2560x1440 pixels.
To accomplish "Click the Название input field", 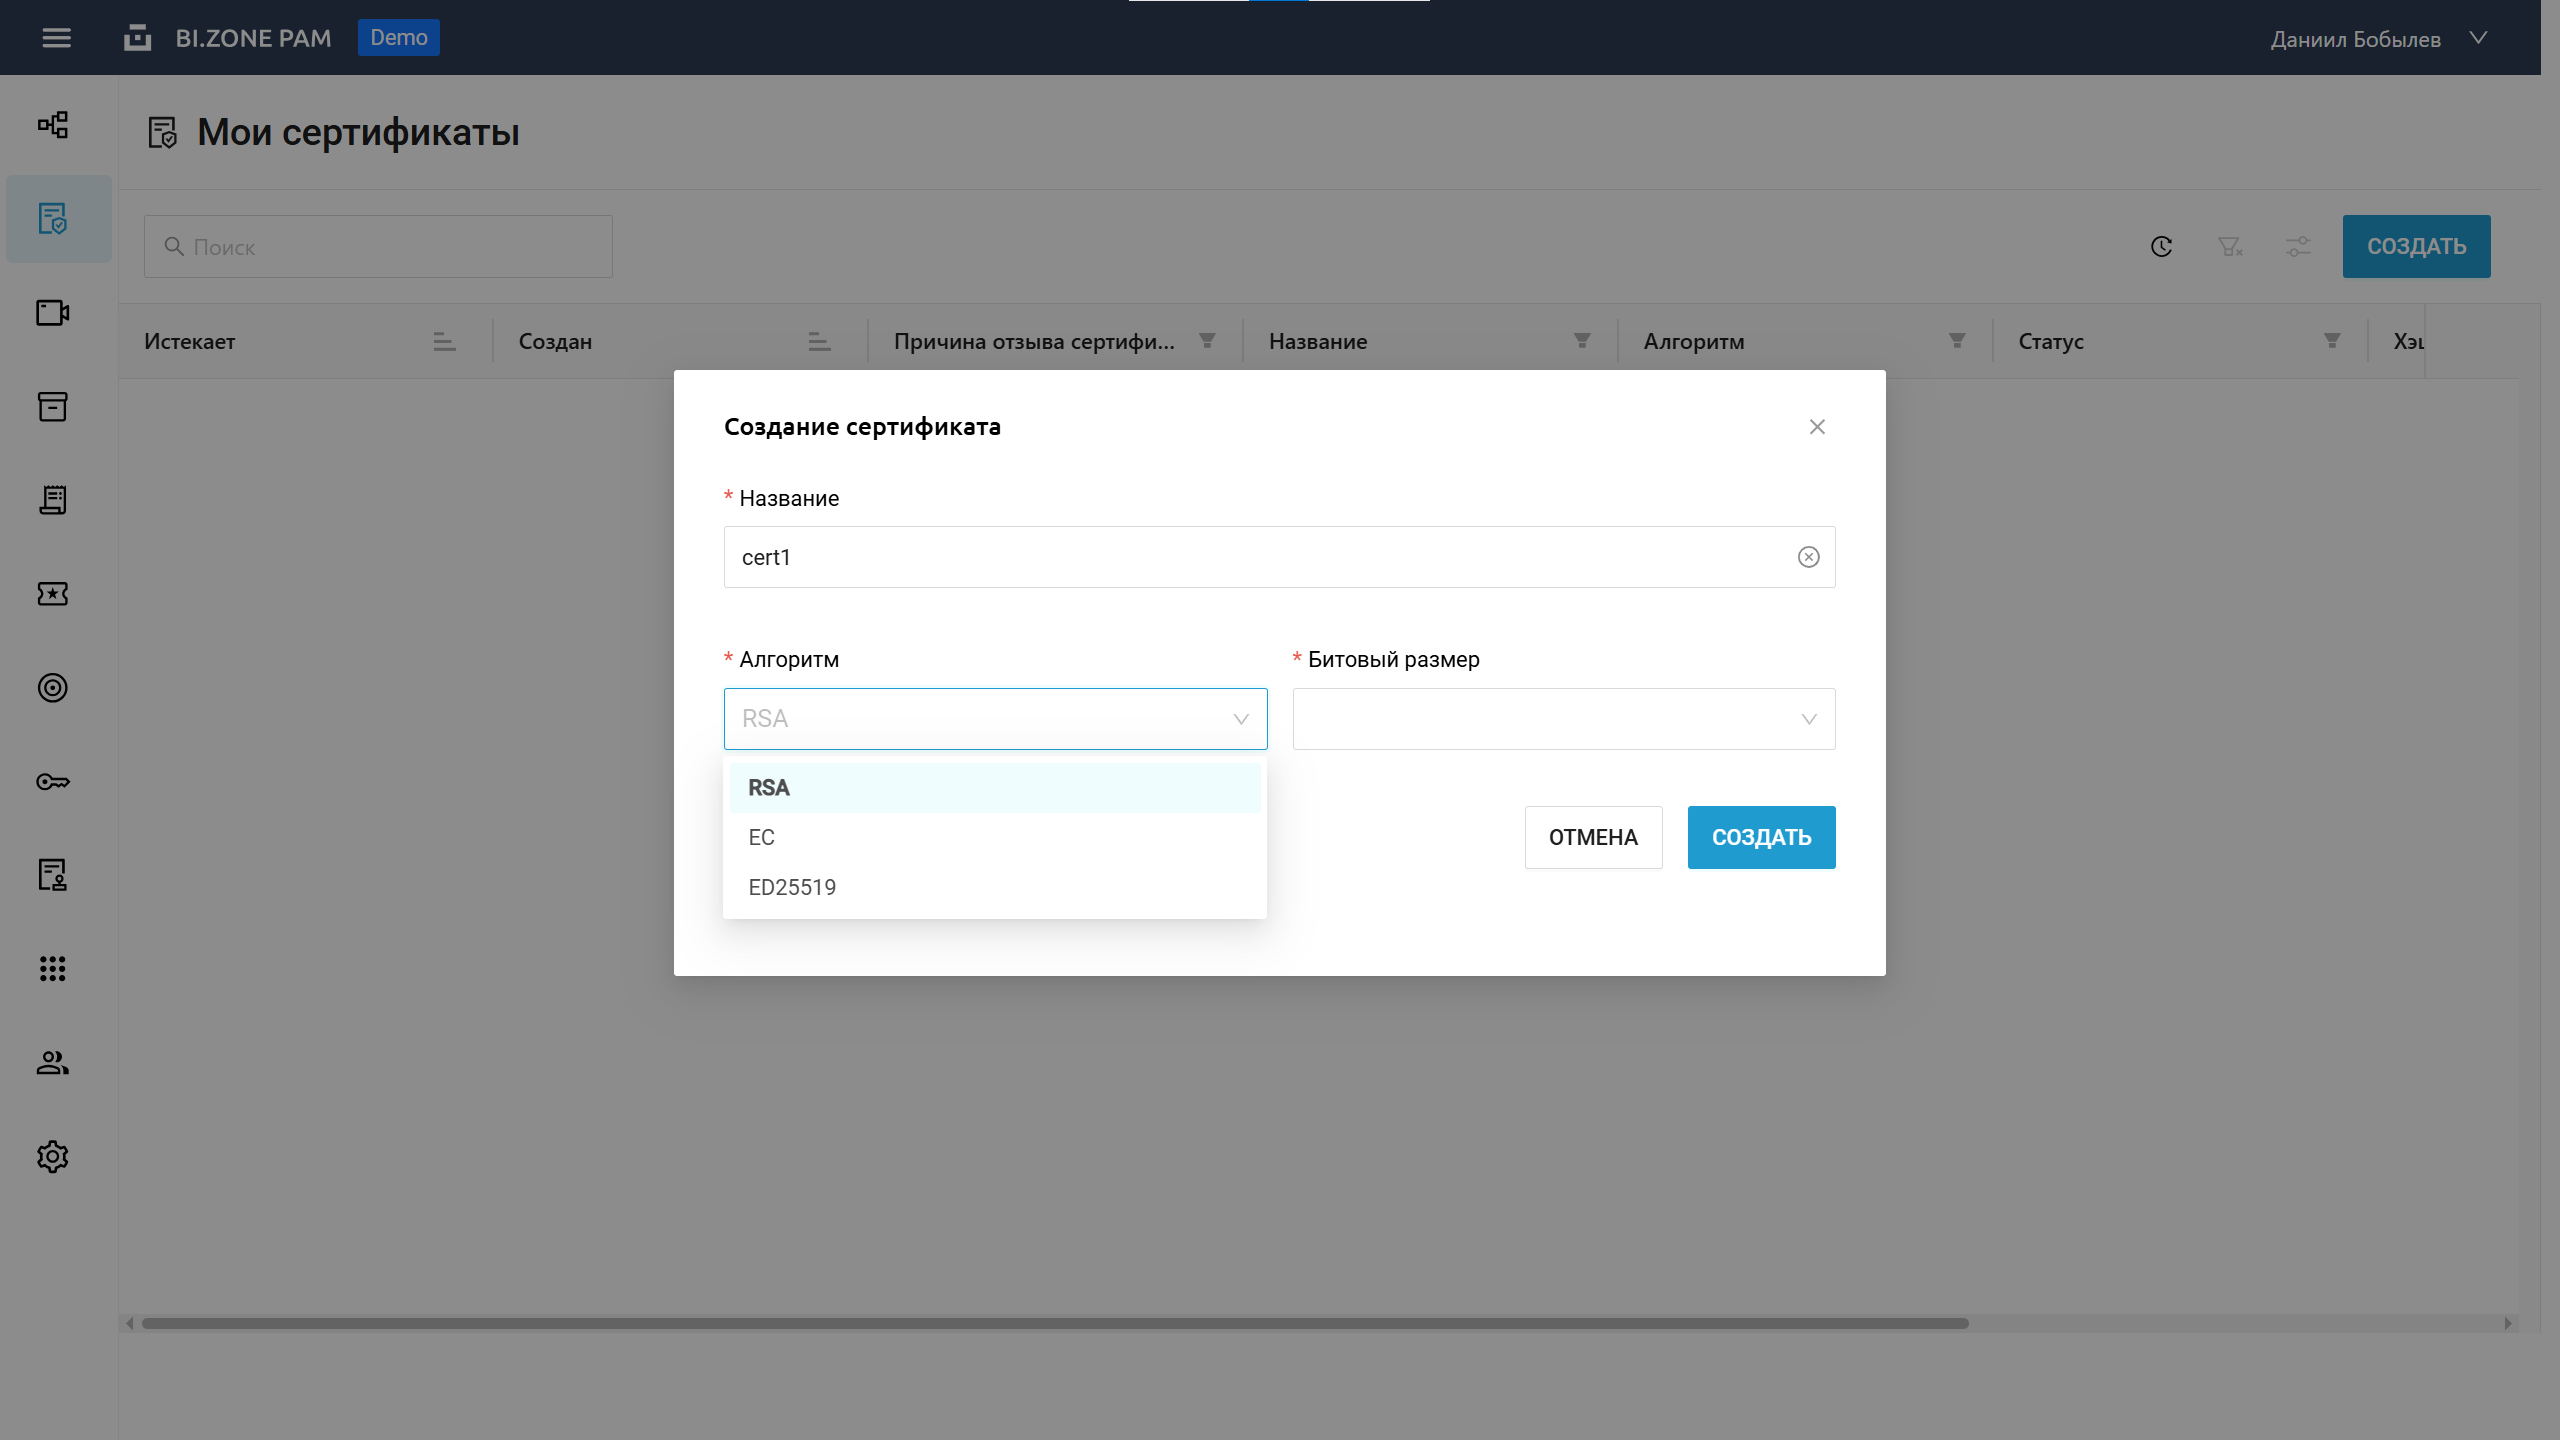I will 1260,557.
